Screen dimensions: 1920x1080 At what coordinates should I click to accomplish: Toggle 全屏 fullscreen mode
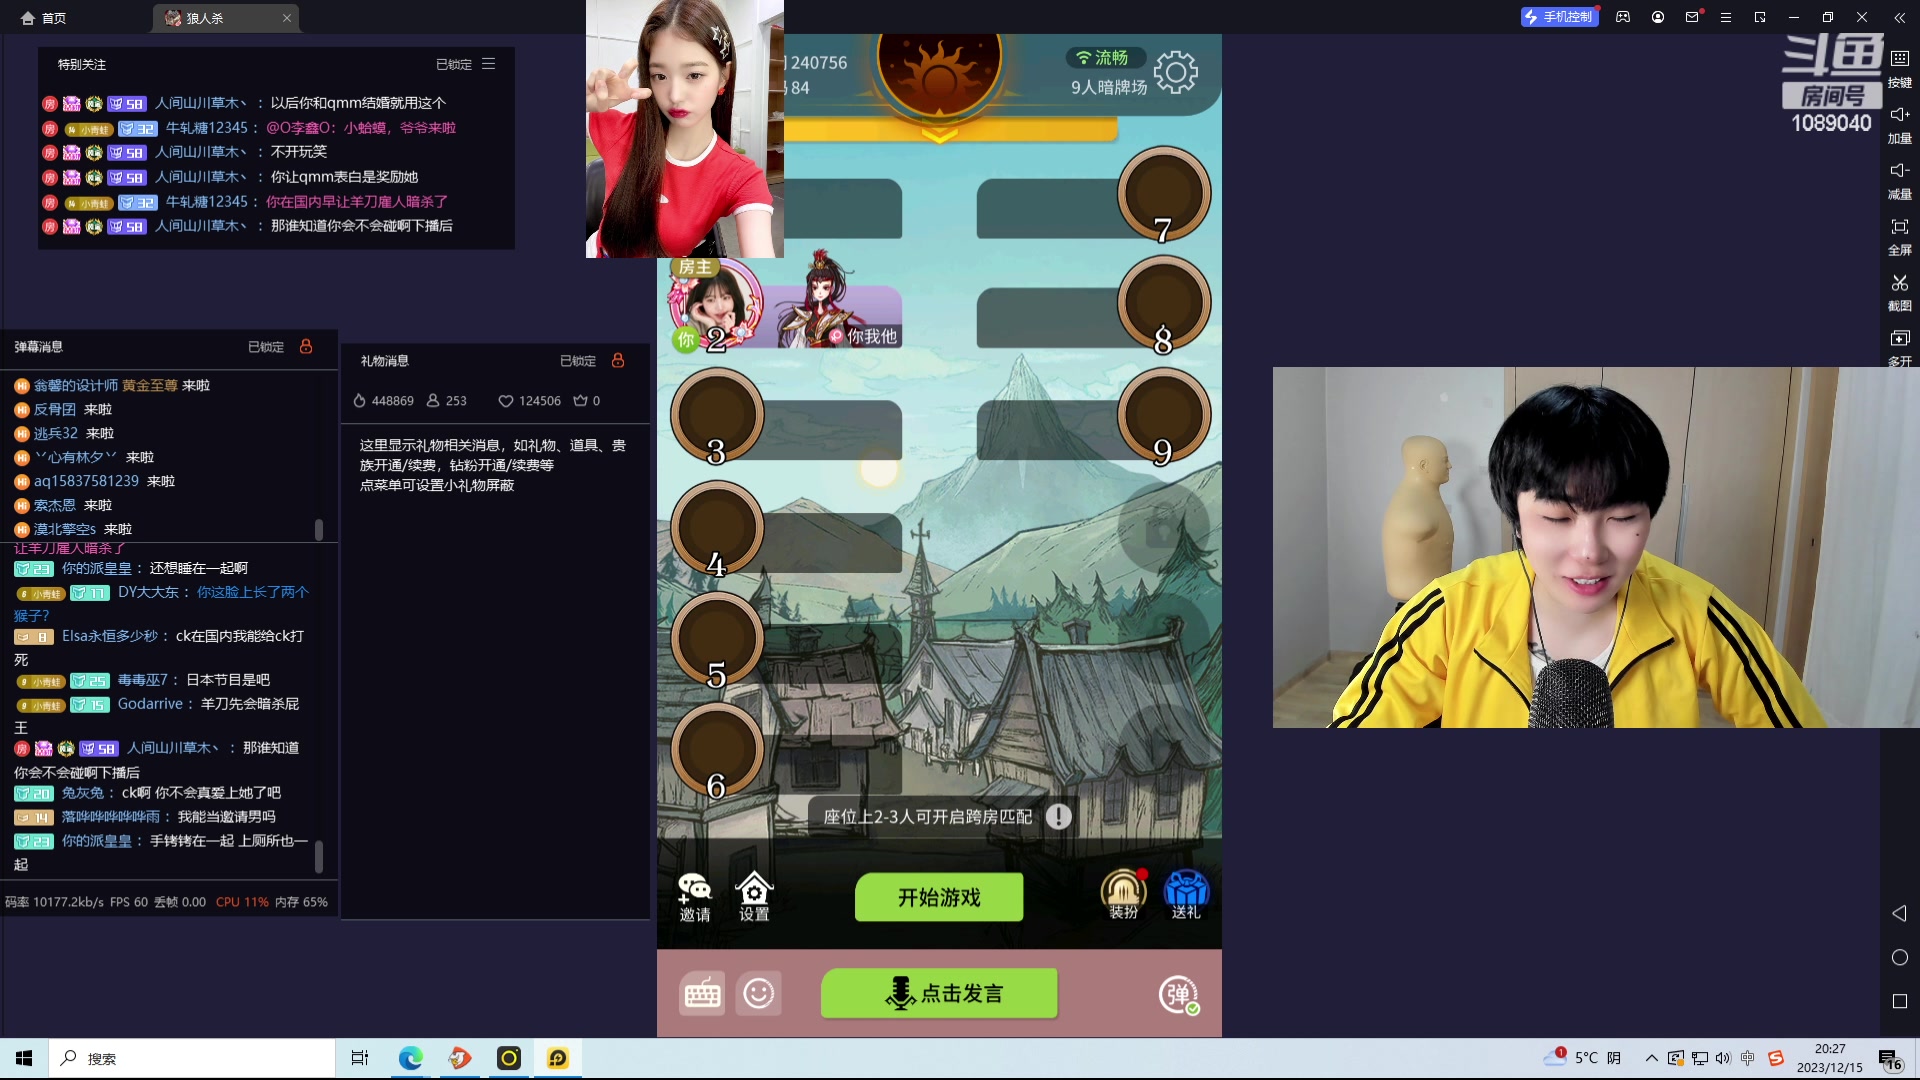1900,237
